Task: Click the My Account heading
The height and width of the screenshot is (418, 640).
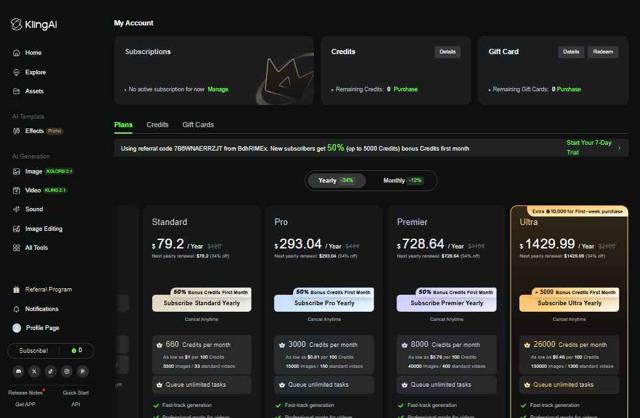Action: 133,23
